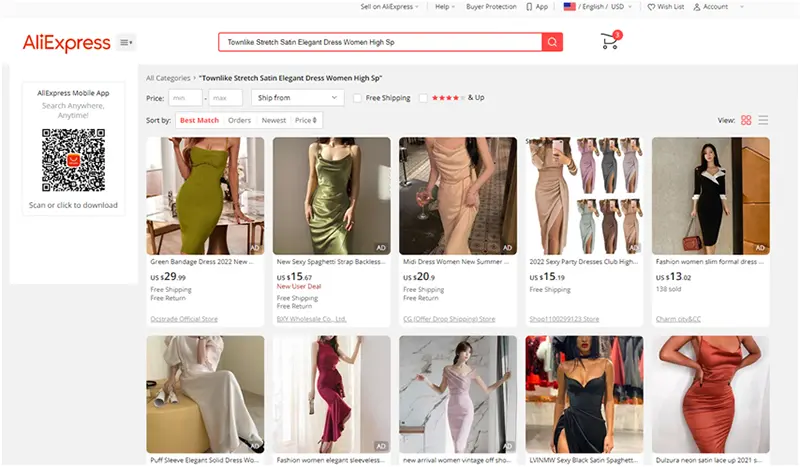800x467 pixels.
Task: Open Shop1100299123 Store link
Action: [x=564, y=319]
